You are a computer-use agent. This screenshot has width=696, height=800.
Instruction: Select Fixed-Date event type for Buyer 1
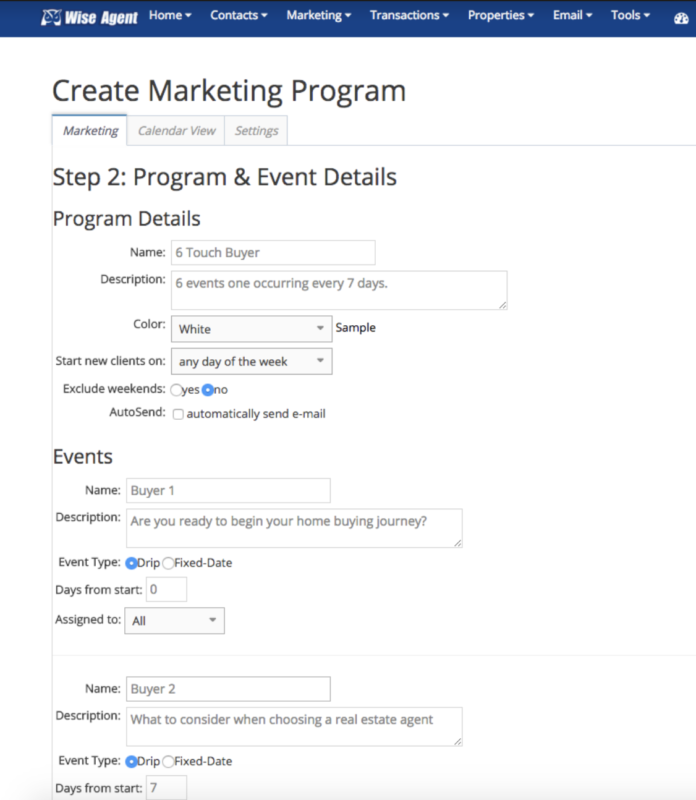168,563
